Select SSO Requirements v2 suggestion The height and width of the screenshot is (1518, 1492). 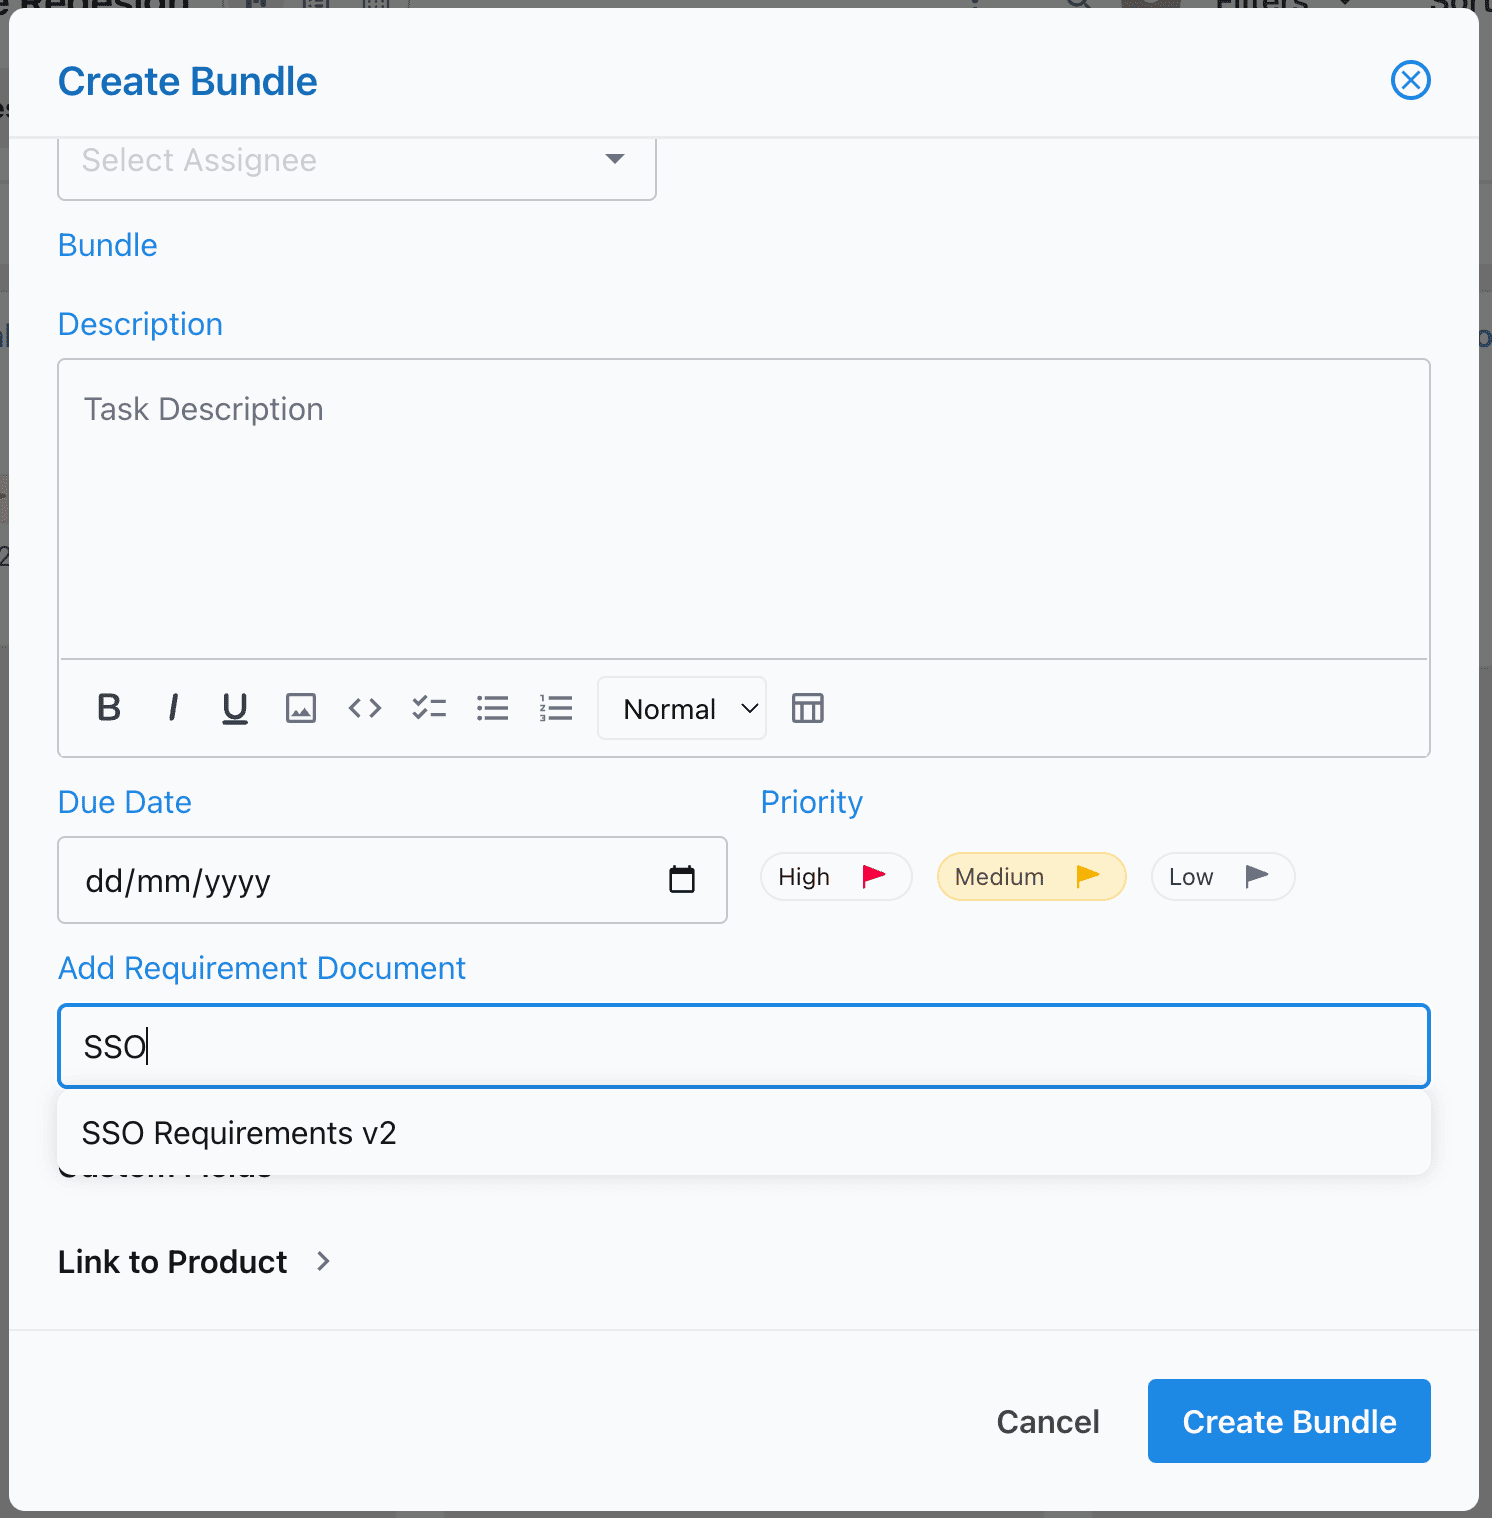pyautogui.click(x=744, y=1133)
